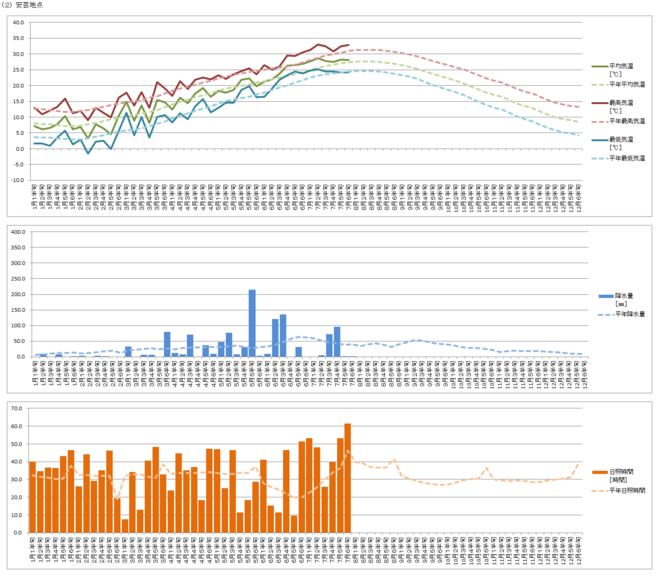Screen dimensions: 660x578
Task: Click the dashed orange 平年日照時間 legend sample
Action: [600, 491]
